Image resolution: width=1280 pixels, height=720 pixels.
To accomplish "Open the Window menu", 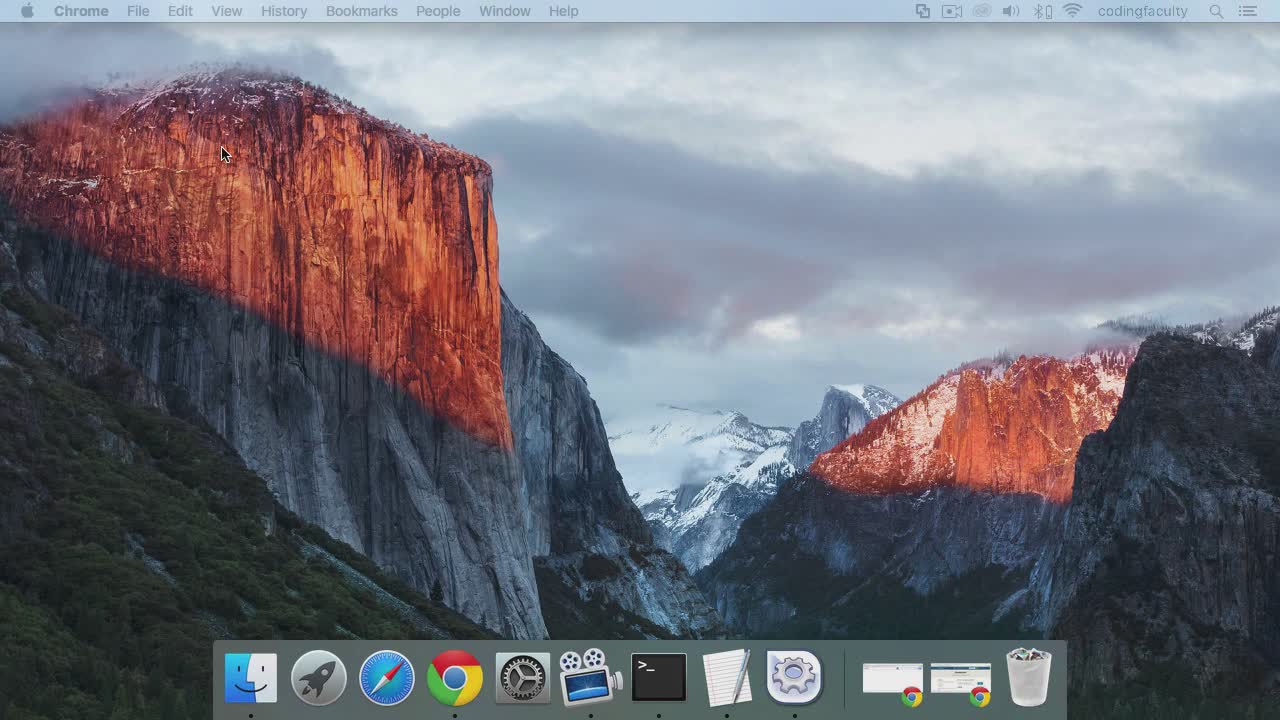I will [x=505, y=11].
